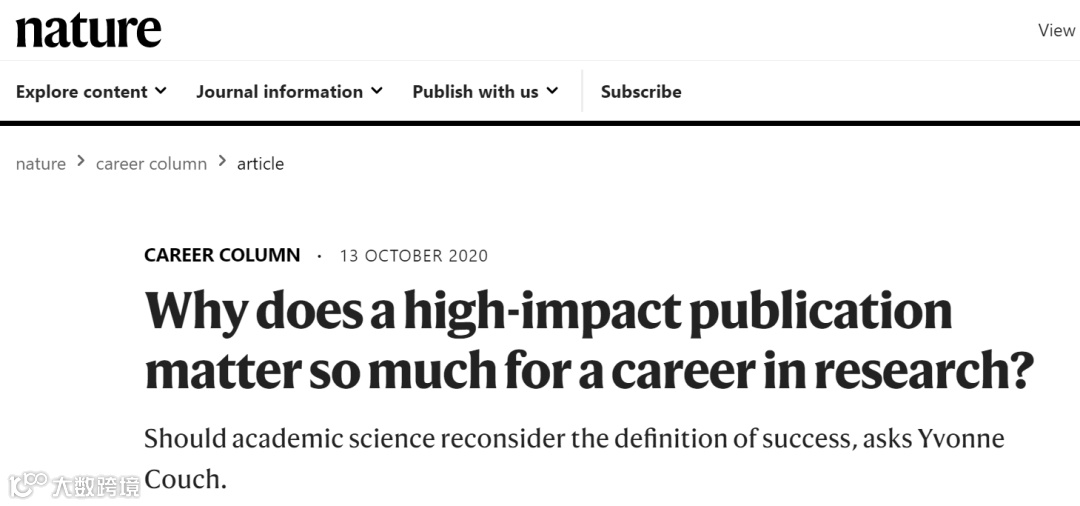
Task: Click the chevron beside Explore content
Action: 160,91
